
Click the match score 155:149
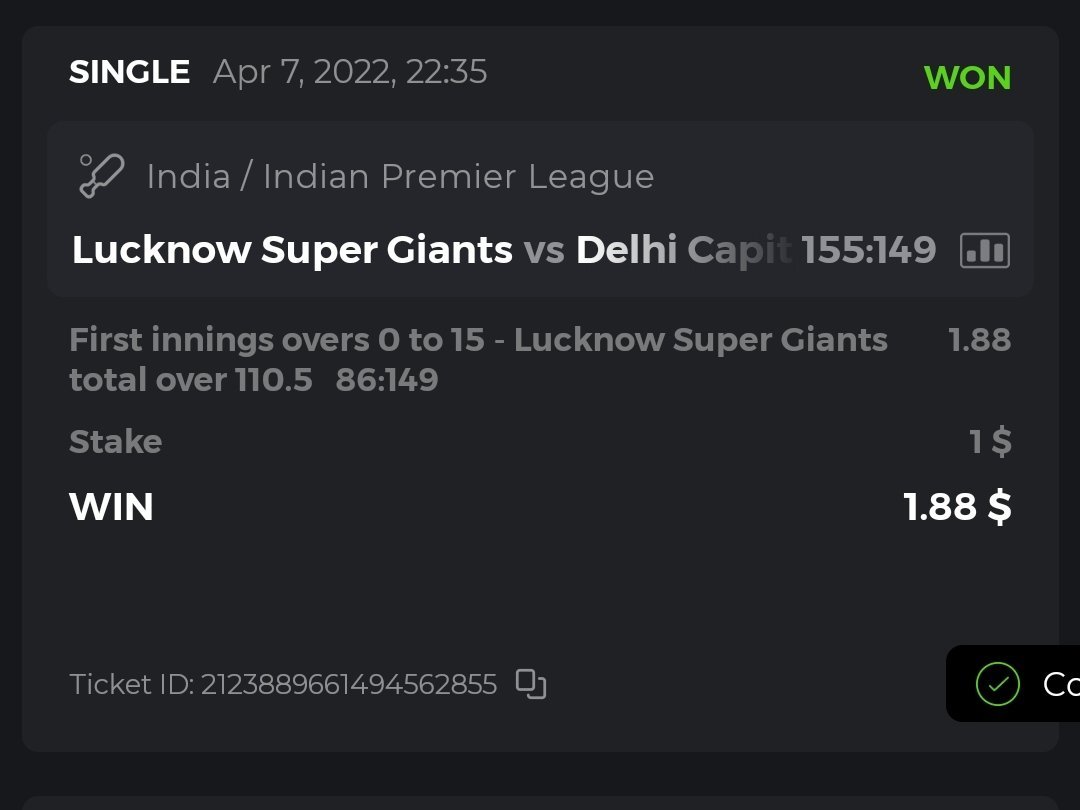point(868,250)
